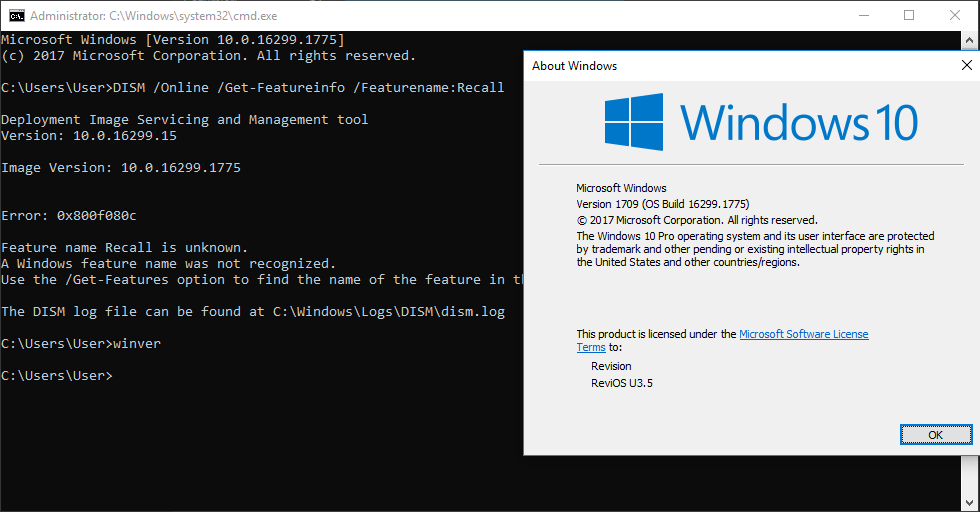Click the 'C:\Users\User>winver' line
Viewport: 980px width, 512px height.
coord(81,343)
